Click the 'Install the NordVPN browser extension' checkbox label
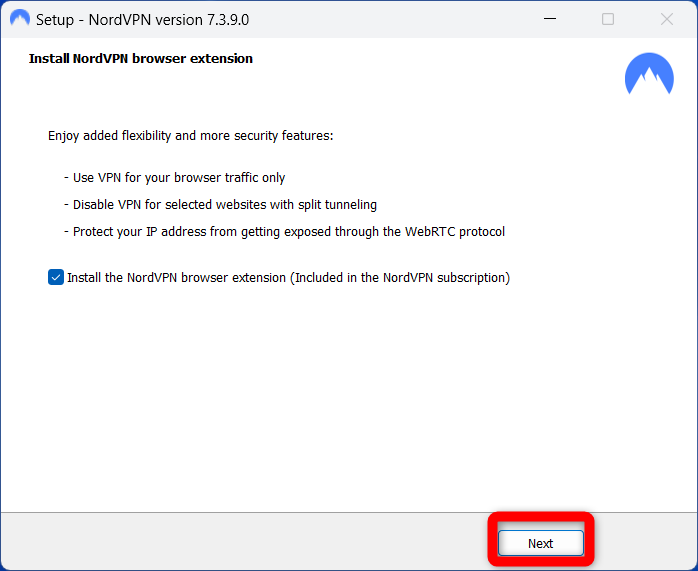The image size is (698, 571). point(177,278)
